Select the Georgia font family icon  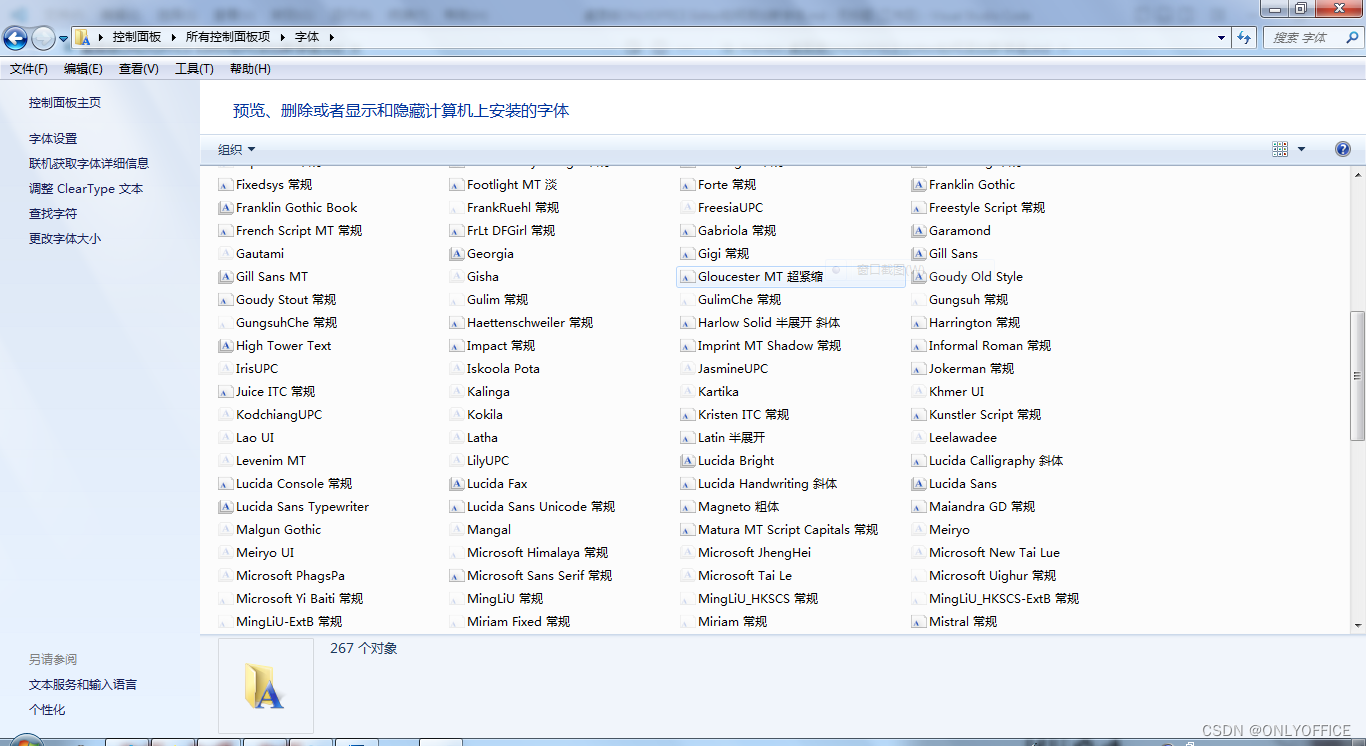[x=456, y=254]
